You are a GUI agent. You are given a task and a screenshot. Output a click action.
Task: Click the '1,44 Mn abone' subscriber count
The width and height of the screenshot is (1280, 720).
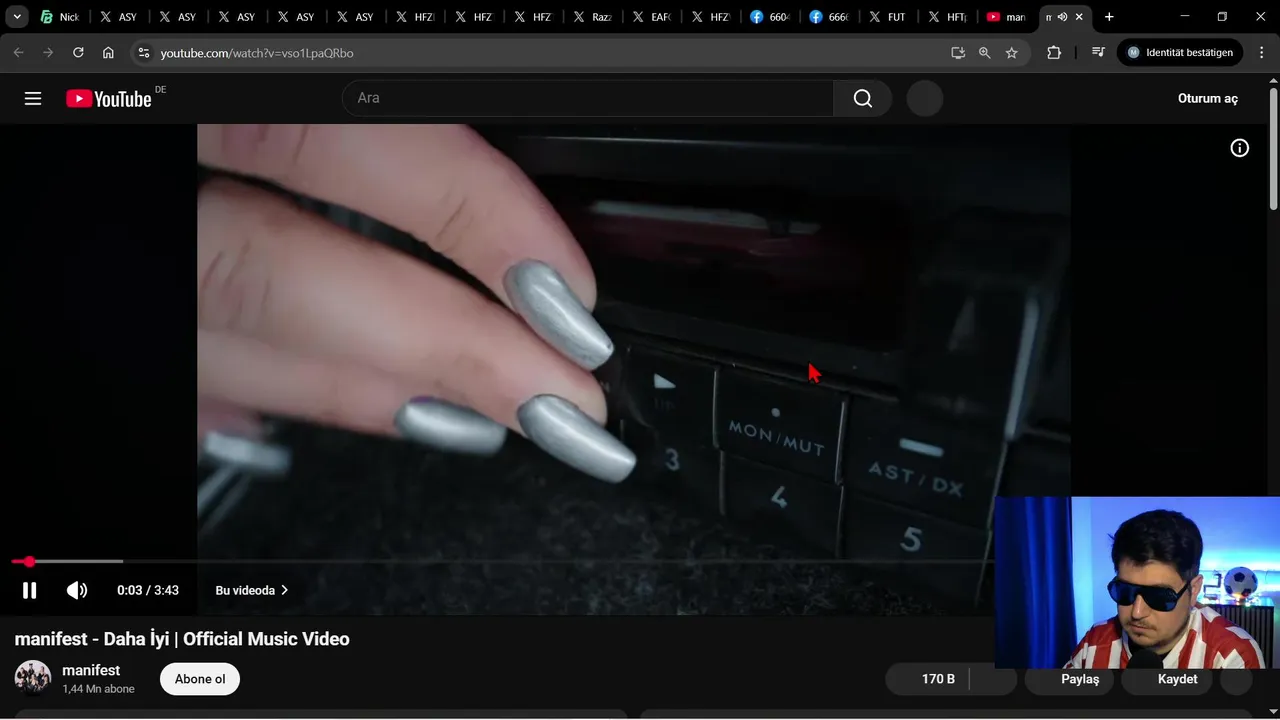tap(98, 689)
